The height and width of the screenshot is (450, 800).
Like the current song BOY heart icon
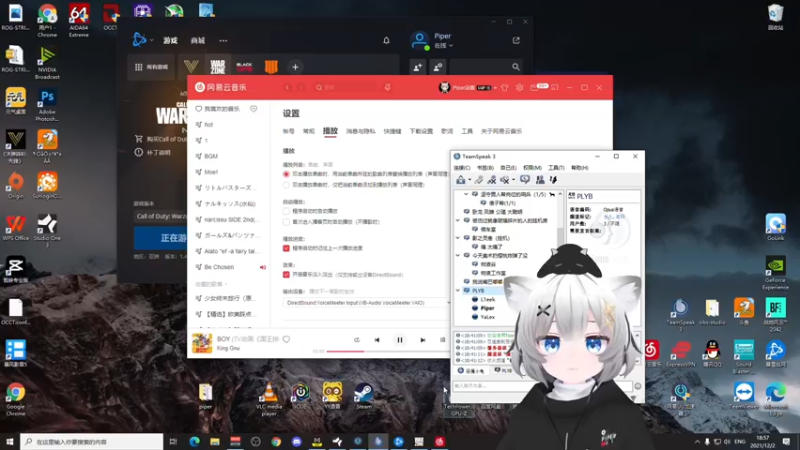coord(286,339)
